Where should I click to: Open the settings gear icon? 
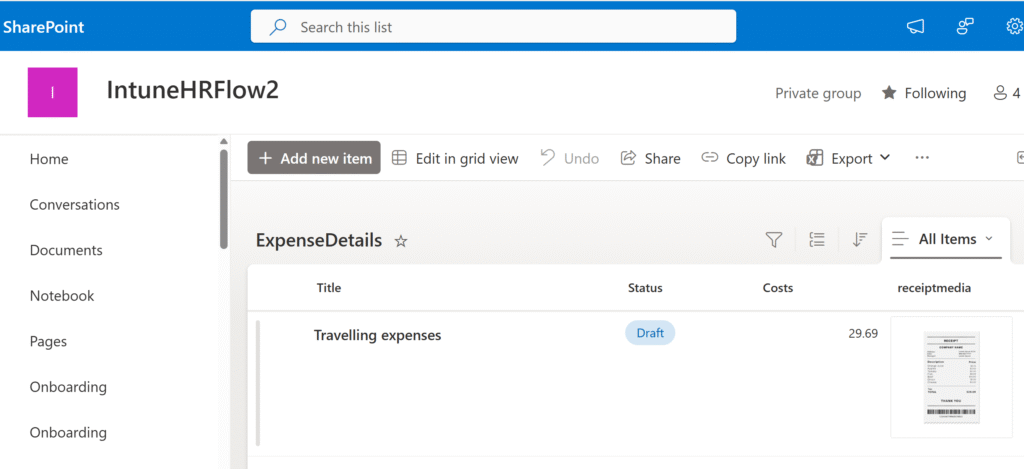[x=1014, y=27]
